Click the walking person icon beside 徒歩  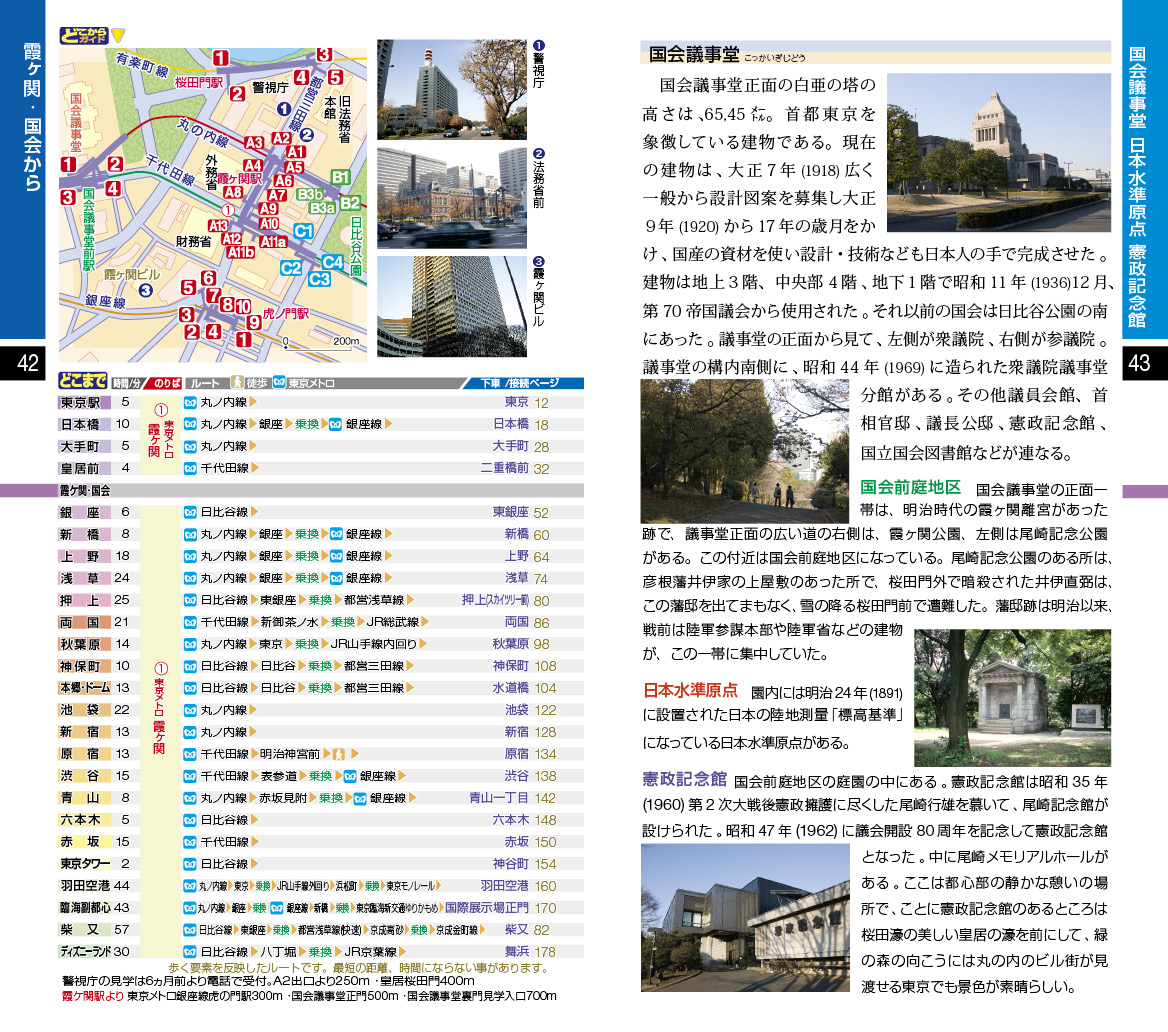(238, 383)
